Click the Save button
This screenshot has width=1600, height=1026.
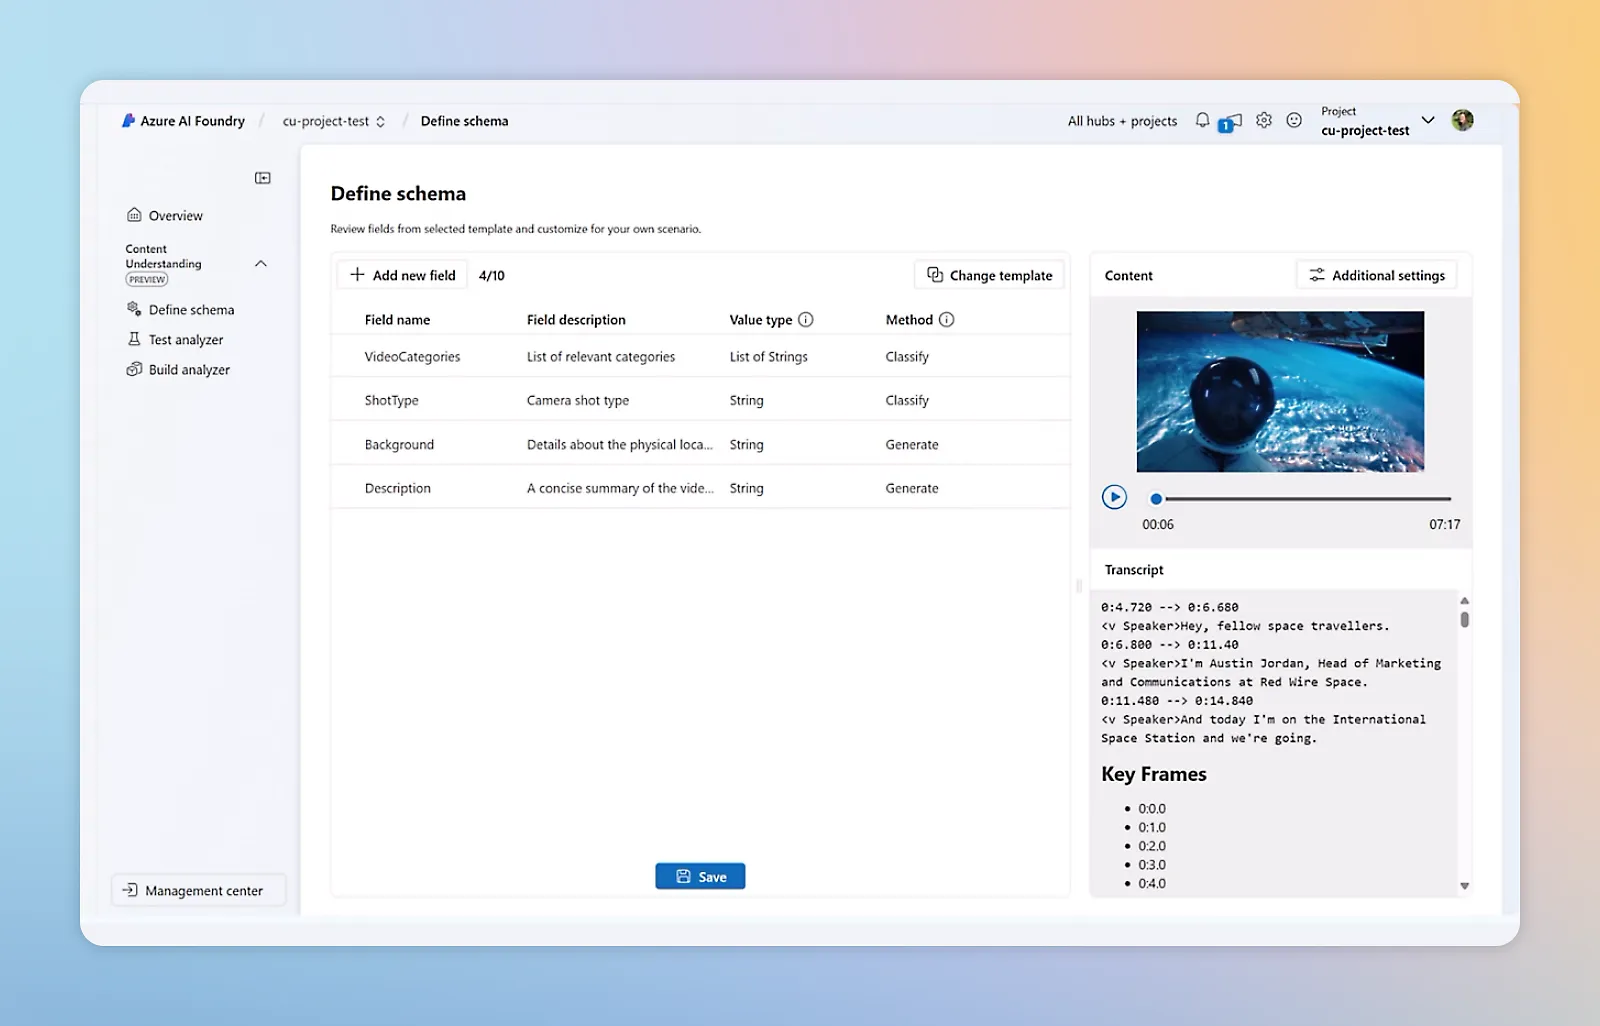pyautogui.click(x=700, y=876)
